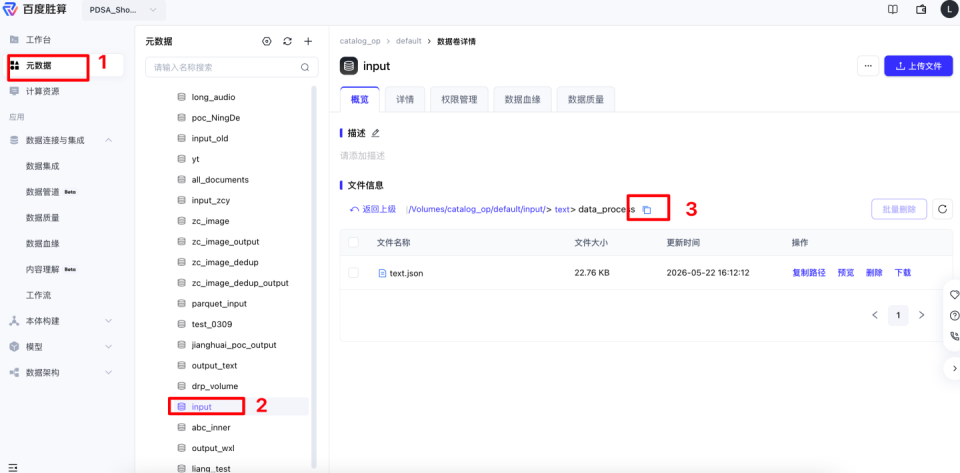Open 数据质量 in sidebar
Image resolution: width=960 pixels, height=473 pixels.
[42, 217]
